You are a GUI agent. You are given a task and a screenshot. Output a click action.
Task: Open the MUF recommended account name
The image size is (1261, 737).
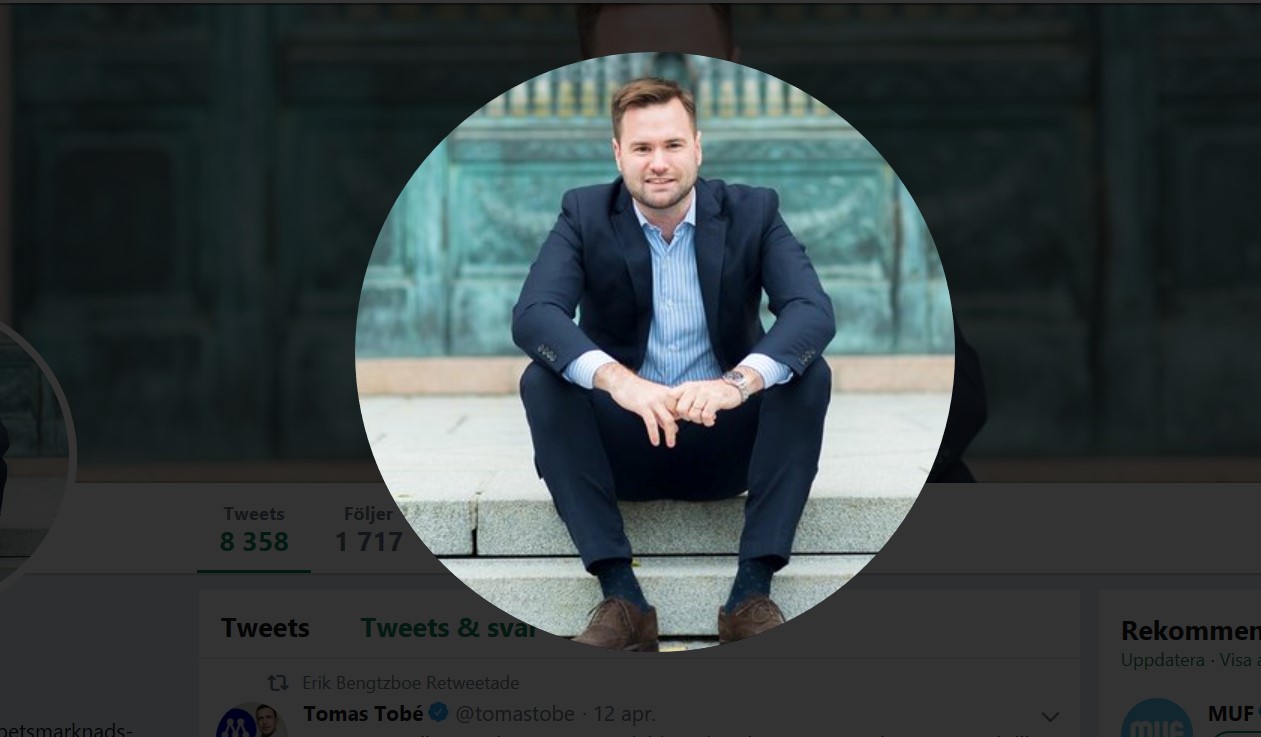point(1231,714)
